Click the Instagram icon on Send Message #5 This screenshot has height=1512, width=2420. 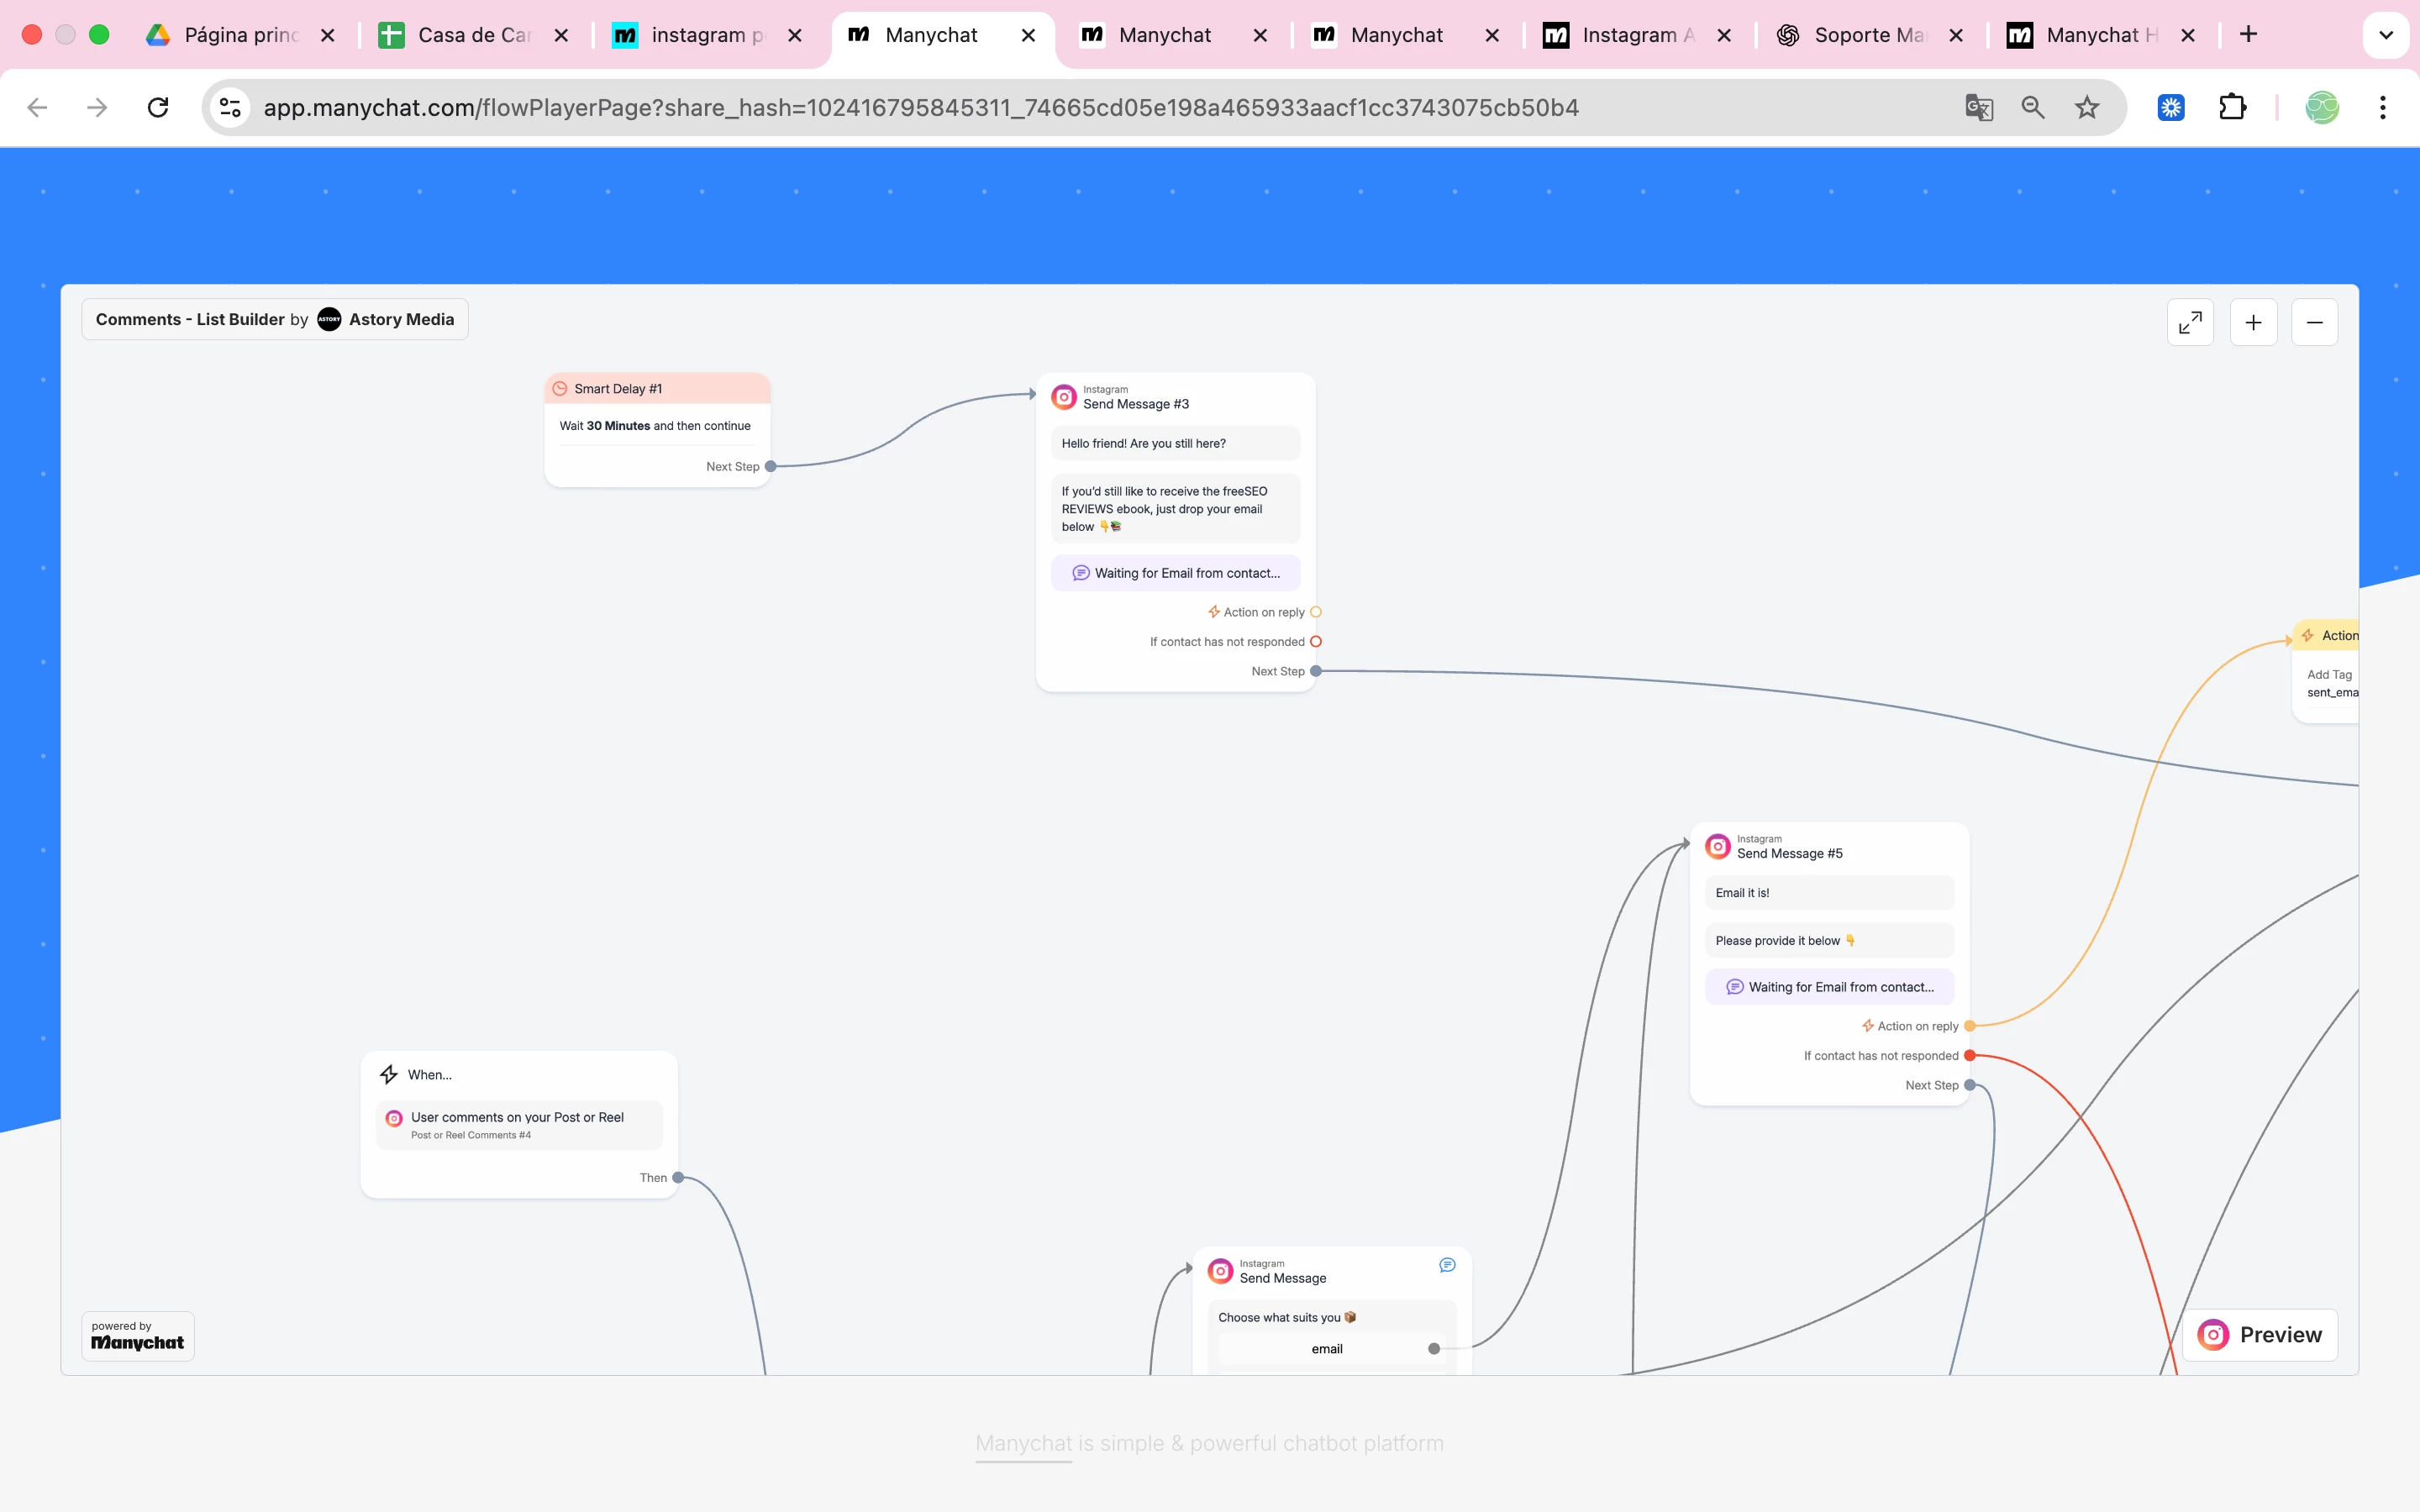pos(1717,846)
